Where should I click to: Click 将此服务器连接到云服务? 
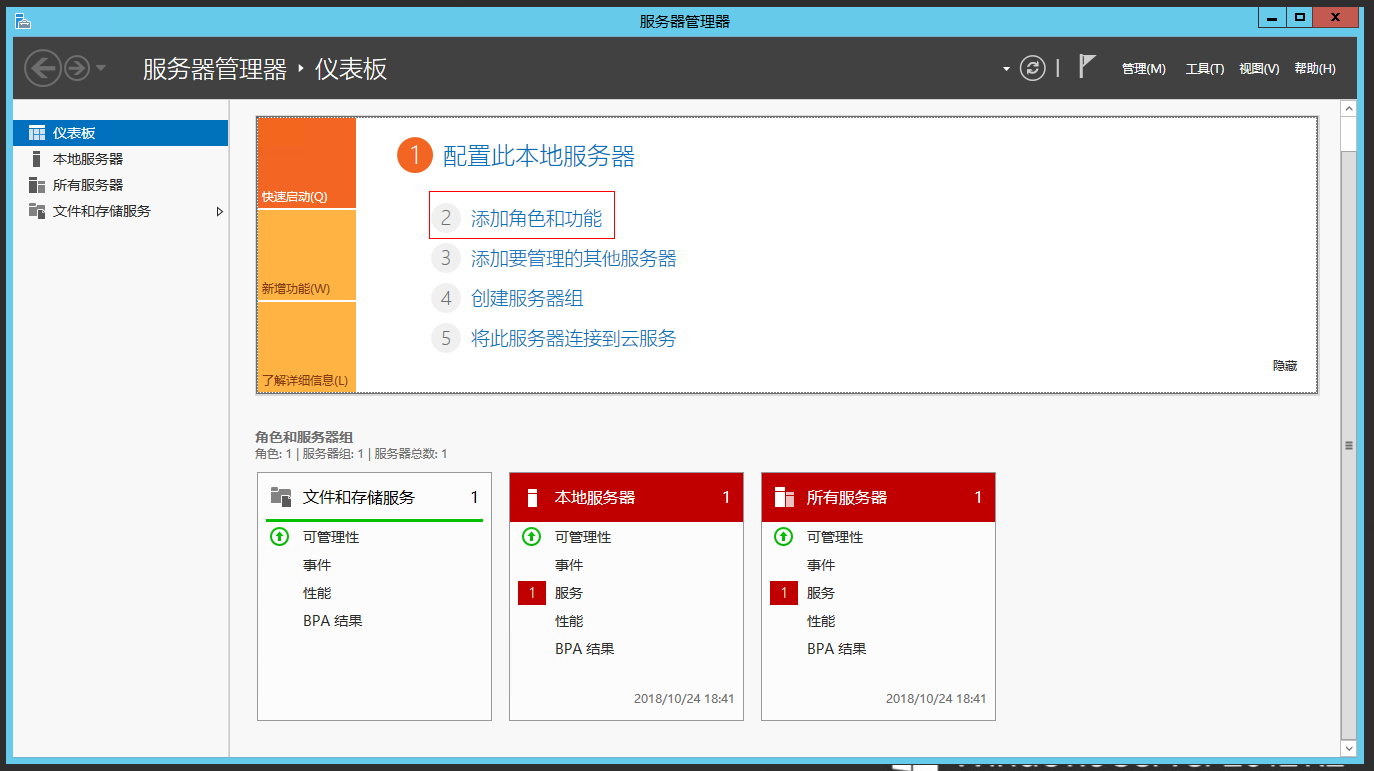(x=575, y=339)
